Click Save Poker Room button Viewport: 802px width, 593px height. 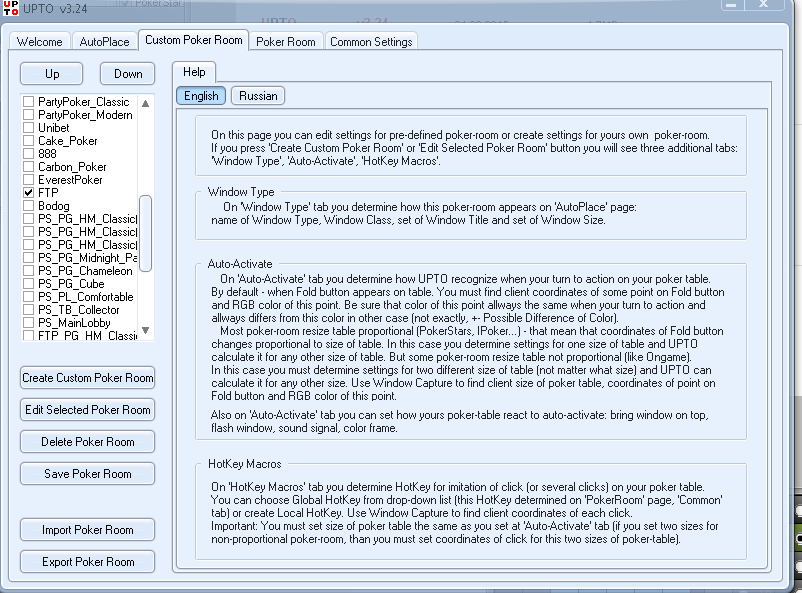(x=87, y=474)
